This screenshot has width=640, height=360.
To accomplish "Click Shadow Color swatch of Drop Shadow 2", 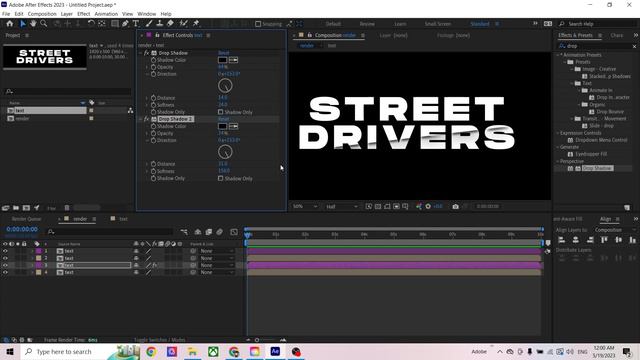I will 222,126.
